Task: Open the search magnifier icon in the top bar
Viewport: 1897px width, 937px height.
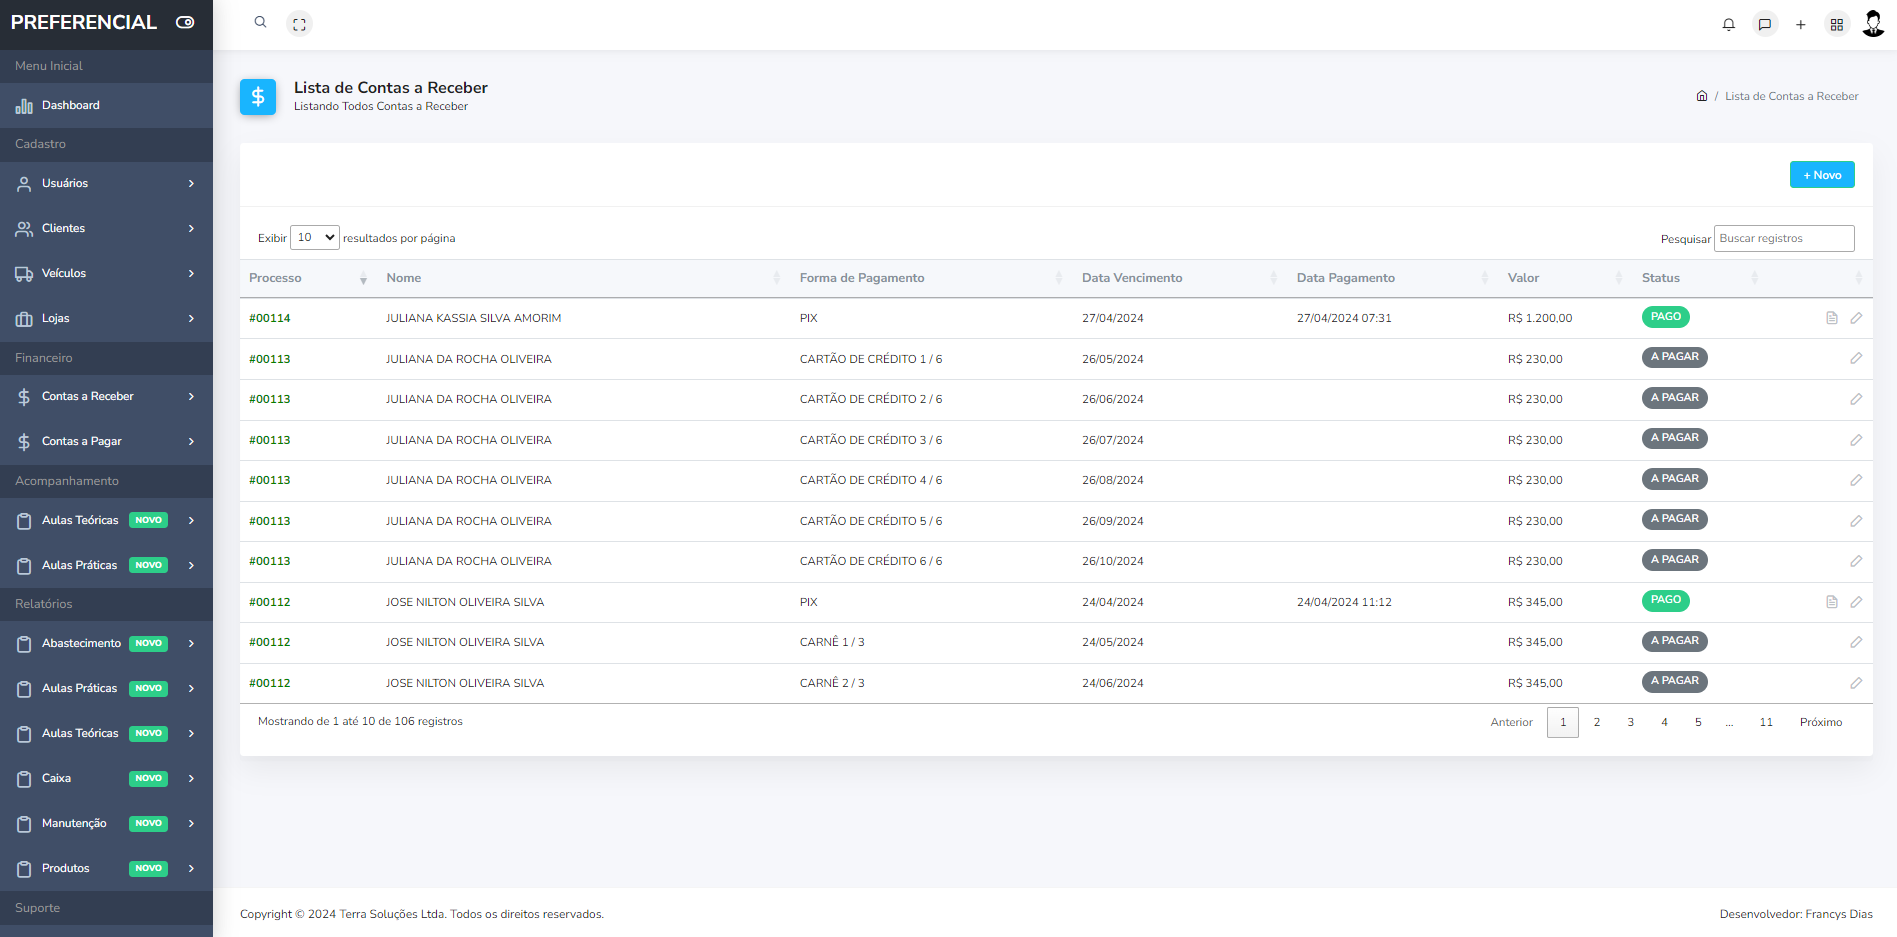Action: pyautogui.click(x=260, y=22)
